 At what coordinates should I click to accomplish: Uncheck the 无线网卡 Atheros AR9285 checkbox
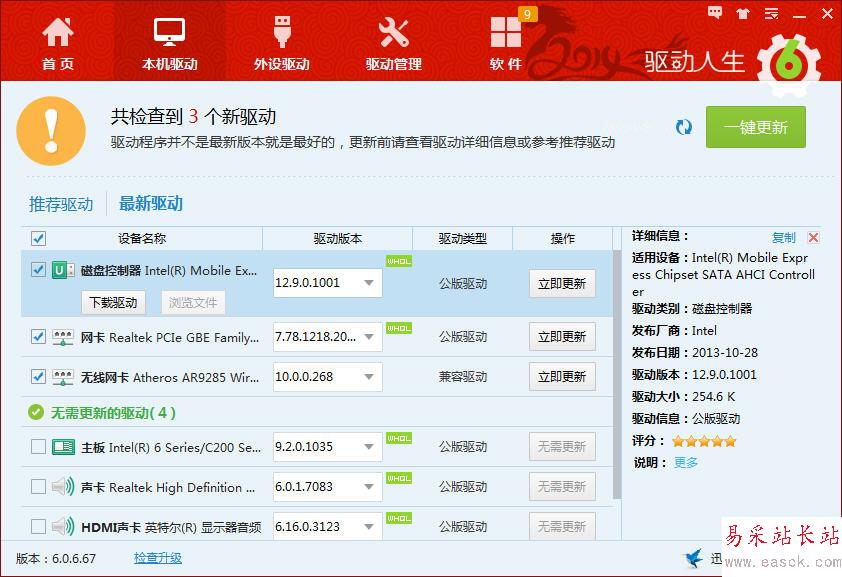pos(38,377)
